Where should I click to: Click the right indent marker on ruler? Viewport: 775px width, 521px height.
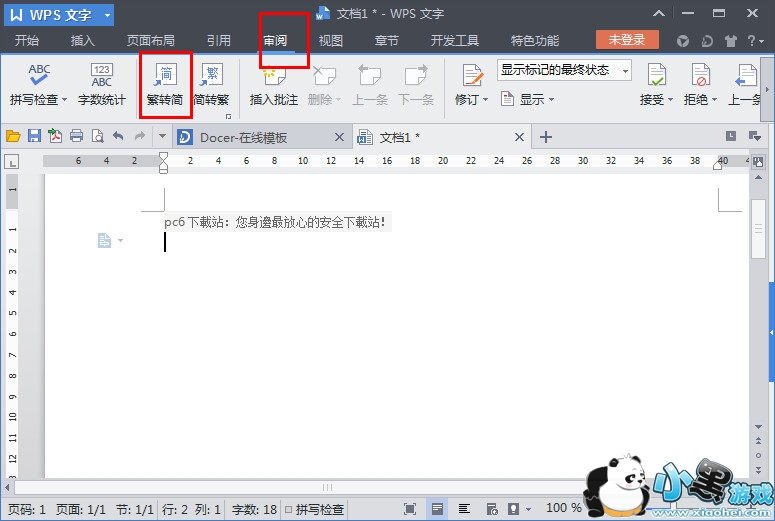tap(718, 166)
